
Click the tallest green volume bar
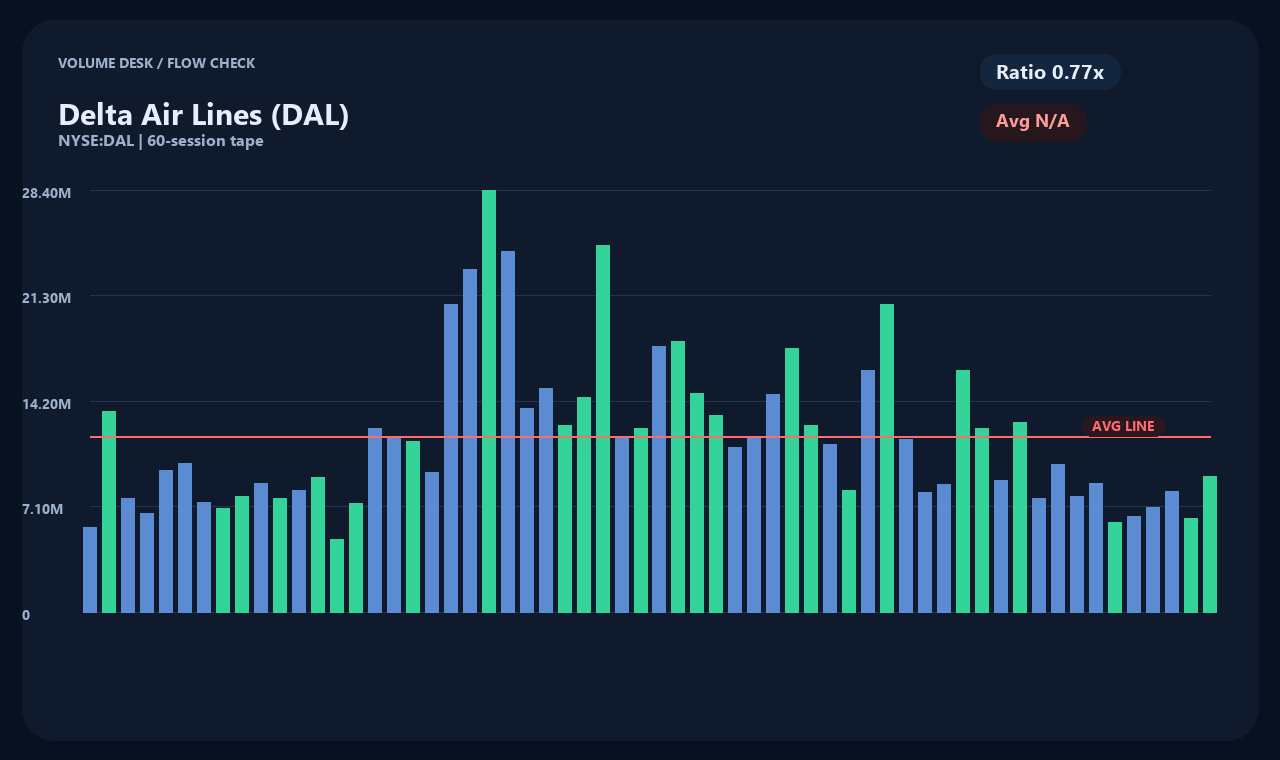pyautogui.click(x=489, y=401)
